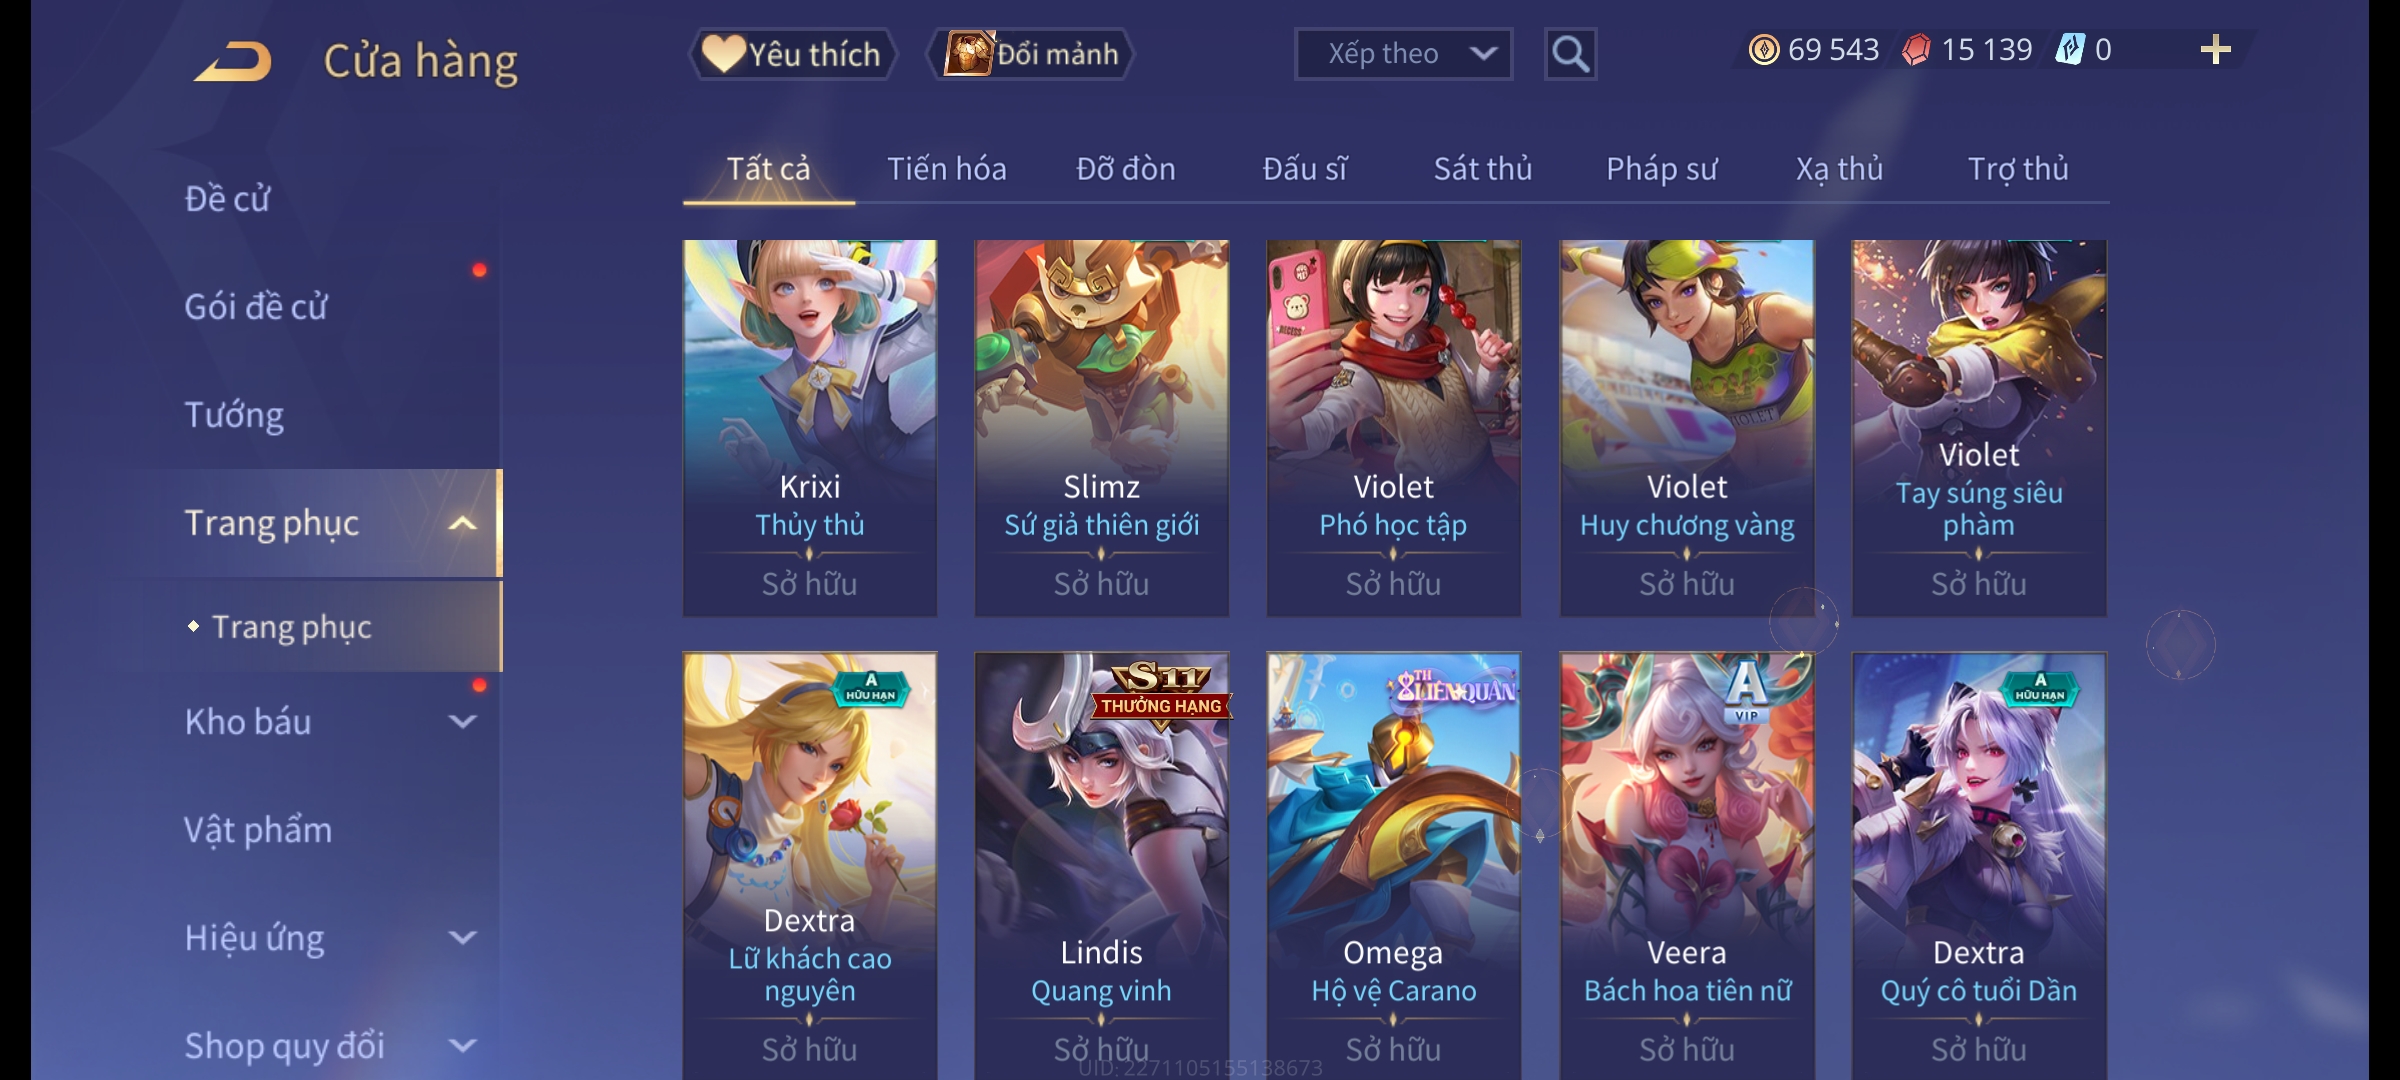Image resolution: width=2400 pixels, height=1080 pixels.
Task: Select the Tiến hóa filter tab
Action: [946, 169]
